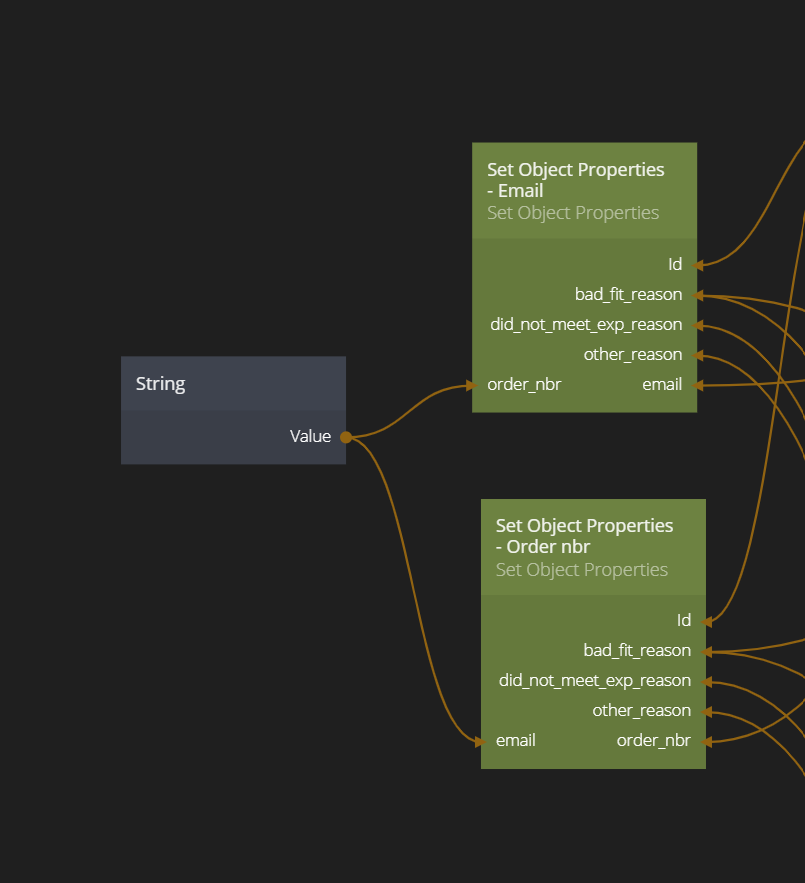Click order_nbr input label on Email node
Image resolution: width=805 pixels, height=883 pixels.
(x=524, y=385)
